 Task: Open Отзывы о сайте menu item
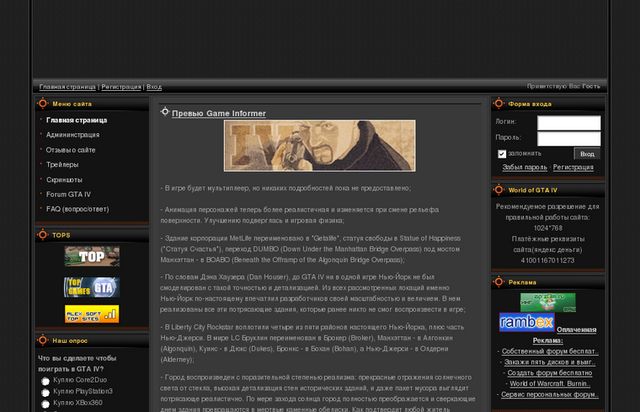[x=71, y=150]
